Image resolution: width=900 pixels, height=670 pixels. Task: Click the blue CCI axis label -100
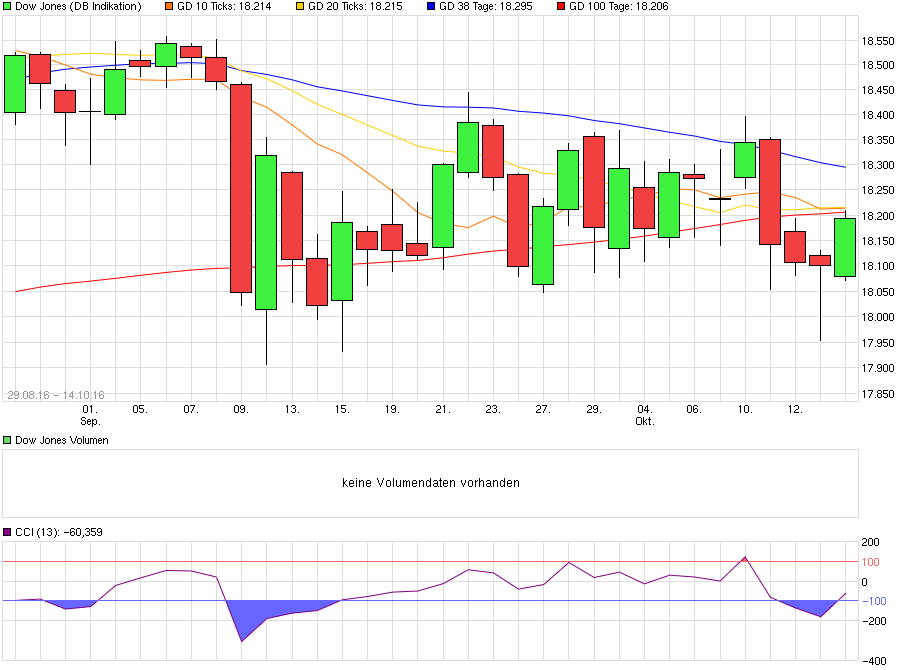point(874,601)
